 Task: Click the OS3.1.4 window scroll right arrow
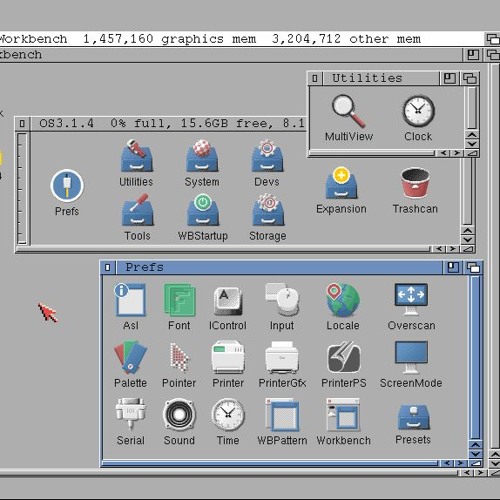coord(452,249)
